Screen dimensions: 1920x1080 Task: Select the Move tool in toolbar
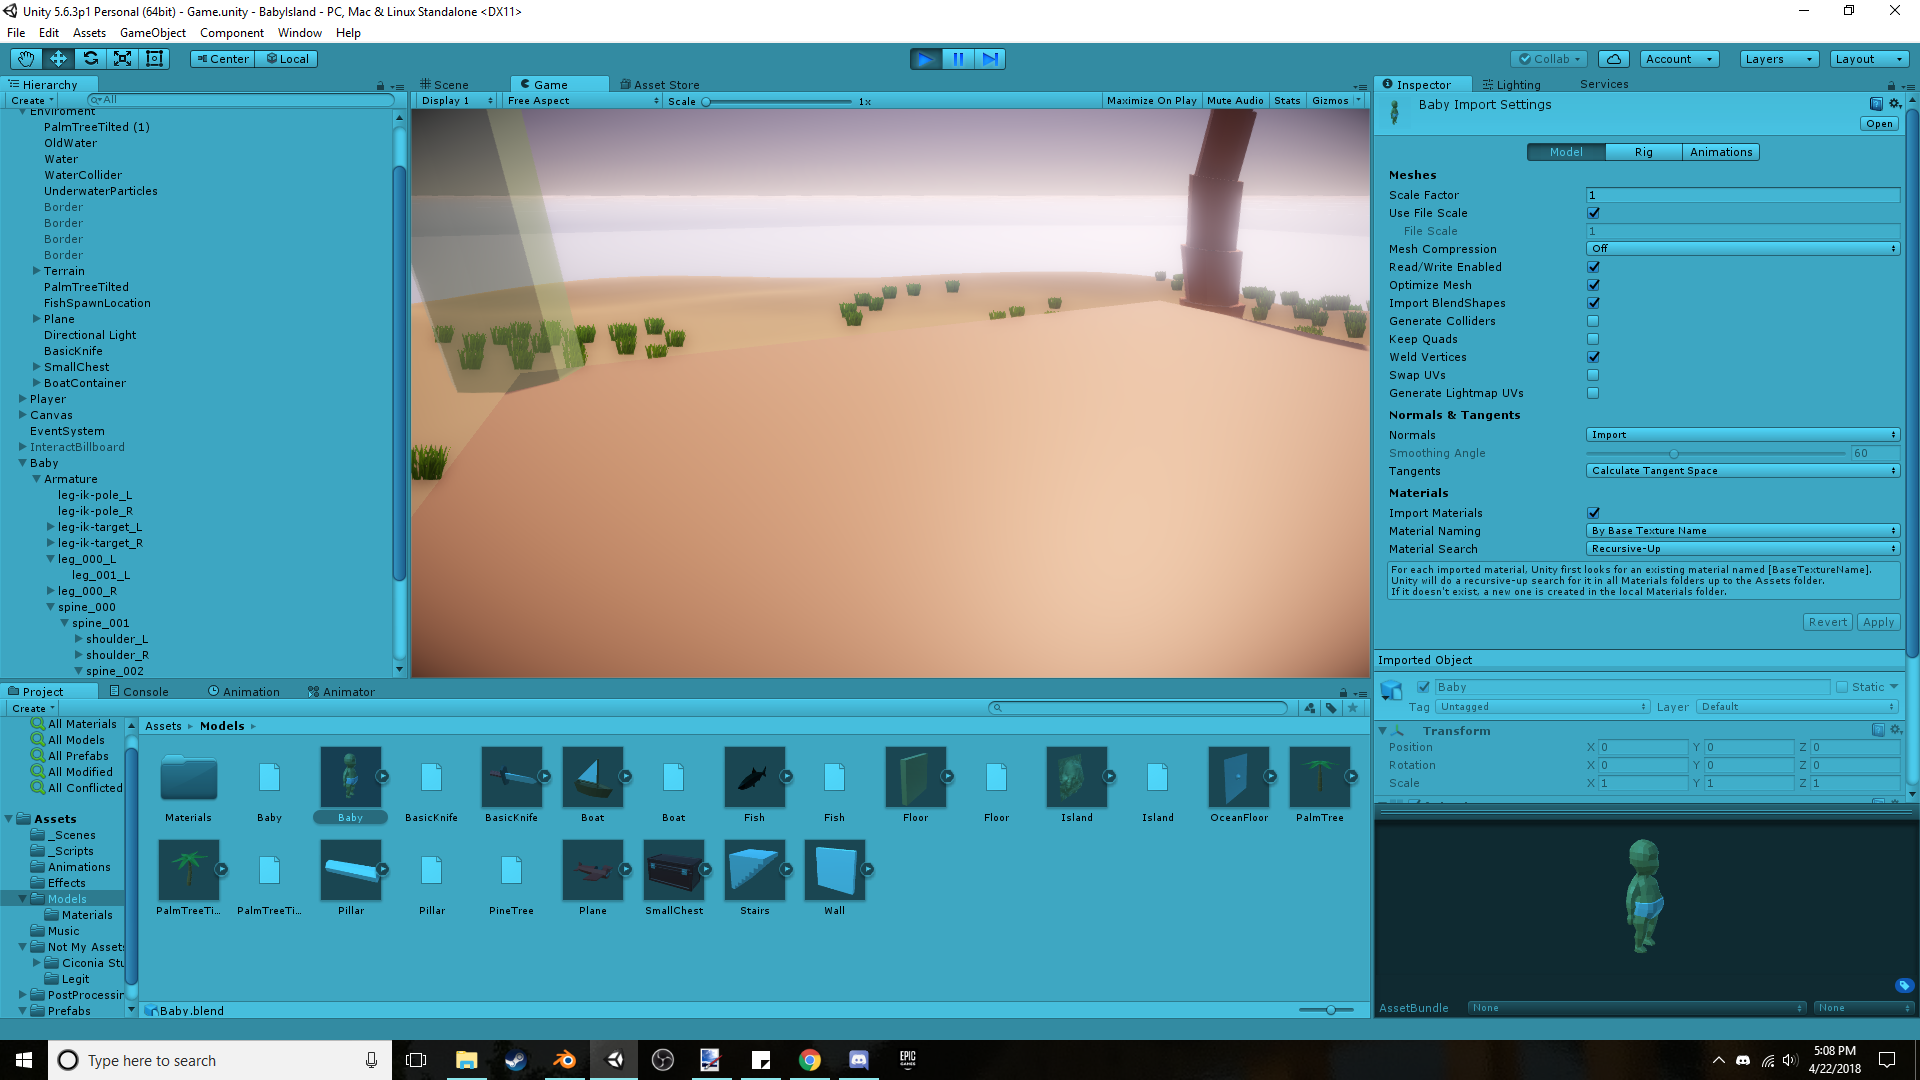tap(58, 59)
